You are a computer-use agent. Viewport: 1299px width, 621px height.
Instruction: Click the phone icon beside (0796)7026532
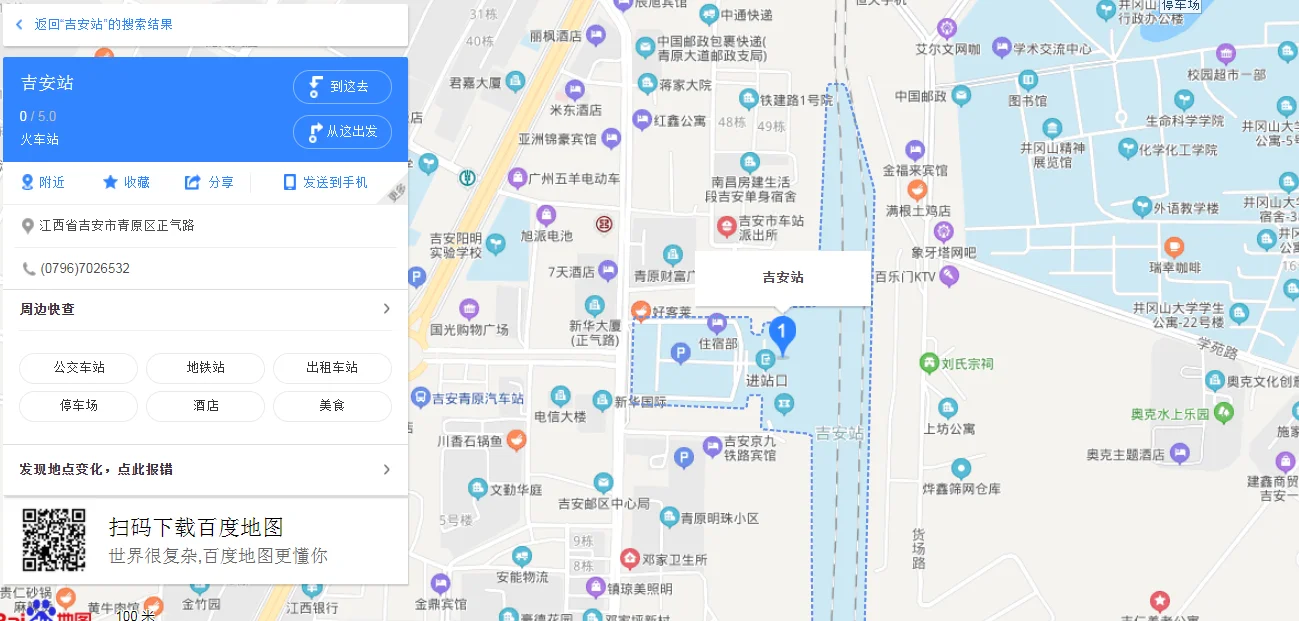click(28, 267)
